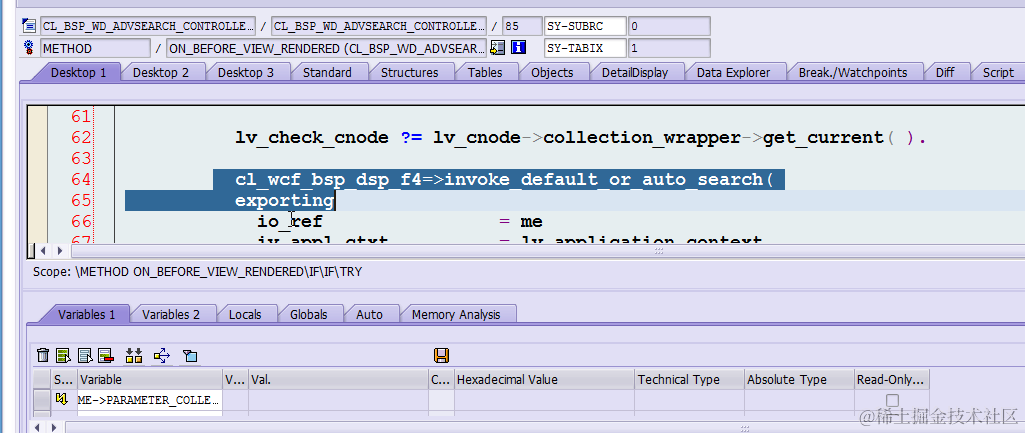1025x433 pixels.
Task: Open the Desktop 3 tab
Action: point(246,73)
